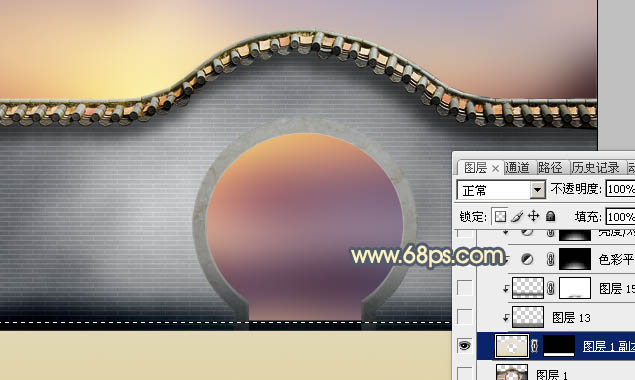This screenshot has height=380, width=635.
Task: Close the 图层 tab with x
Action: 495,168
